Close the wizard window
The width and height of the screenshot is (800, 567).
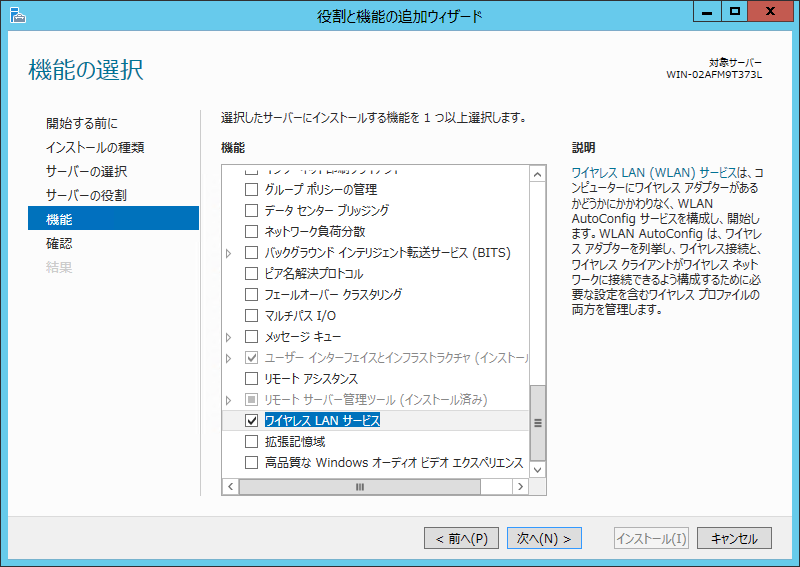[x=771, y=12]
